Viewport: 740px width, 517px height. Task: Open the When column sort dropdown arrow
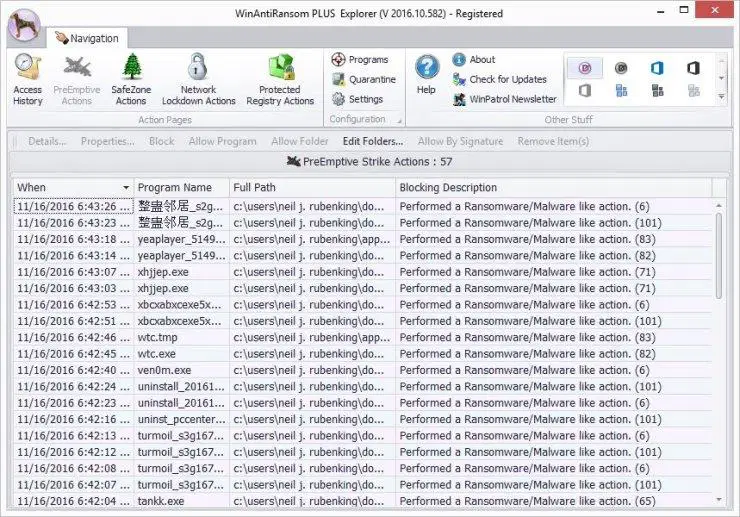click(x=126, y=187)
